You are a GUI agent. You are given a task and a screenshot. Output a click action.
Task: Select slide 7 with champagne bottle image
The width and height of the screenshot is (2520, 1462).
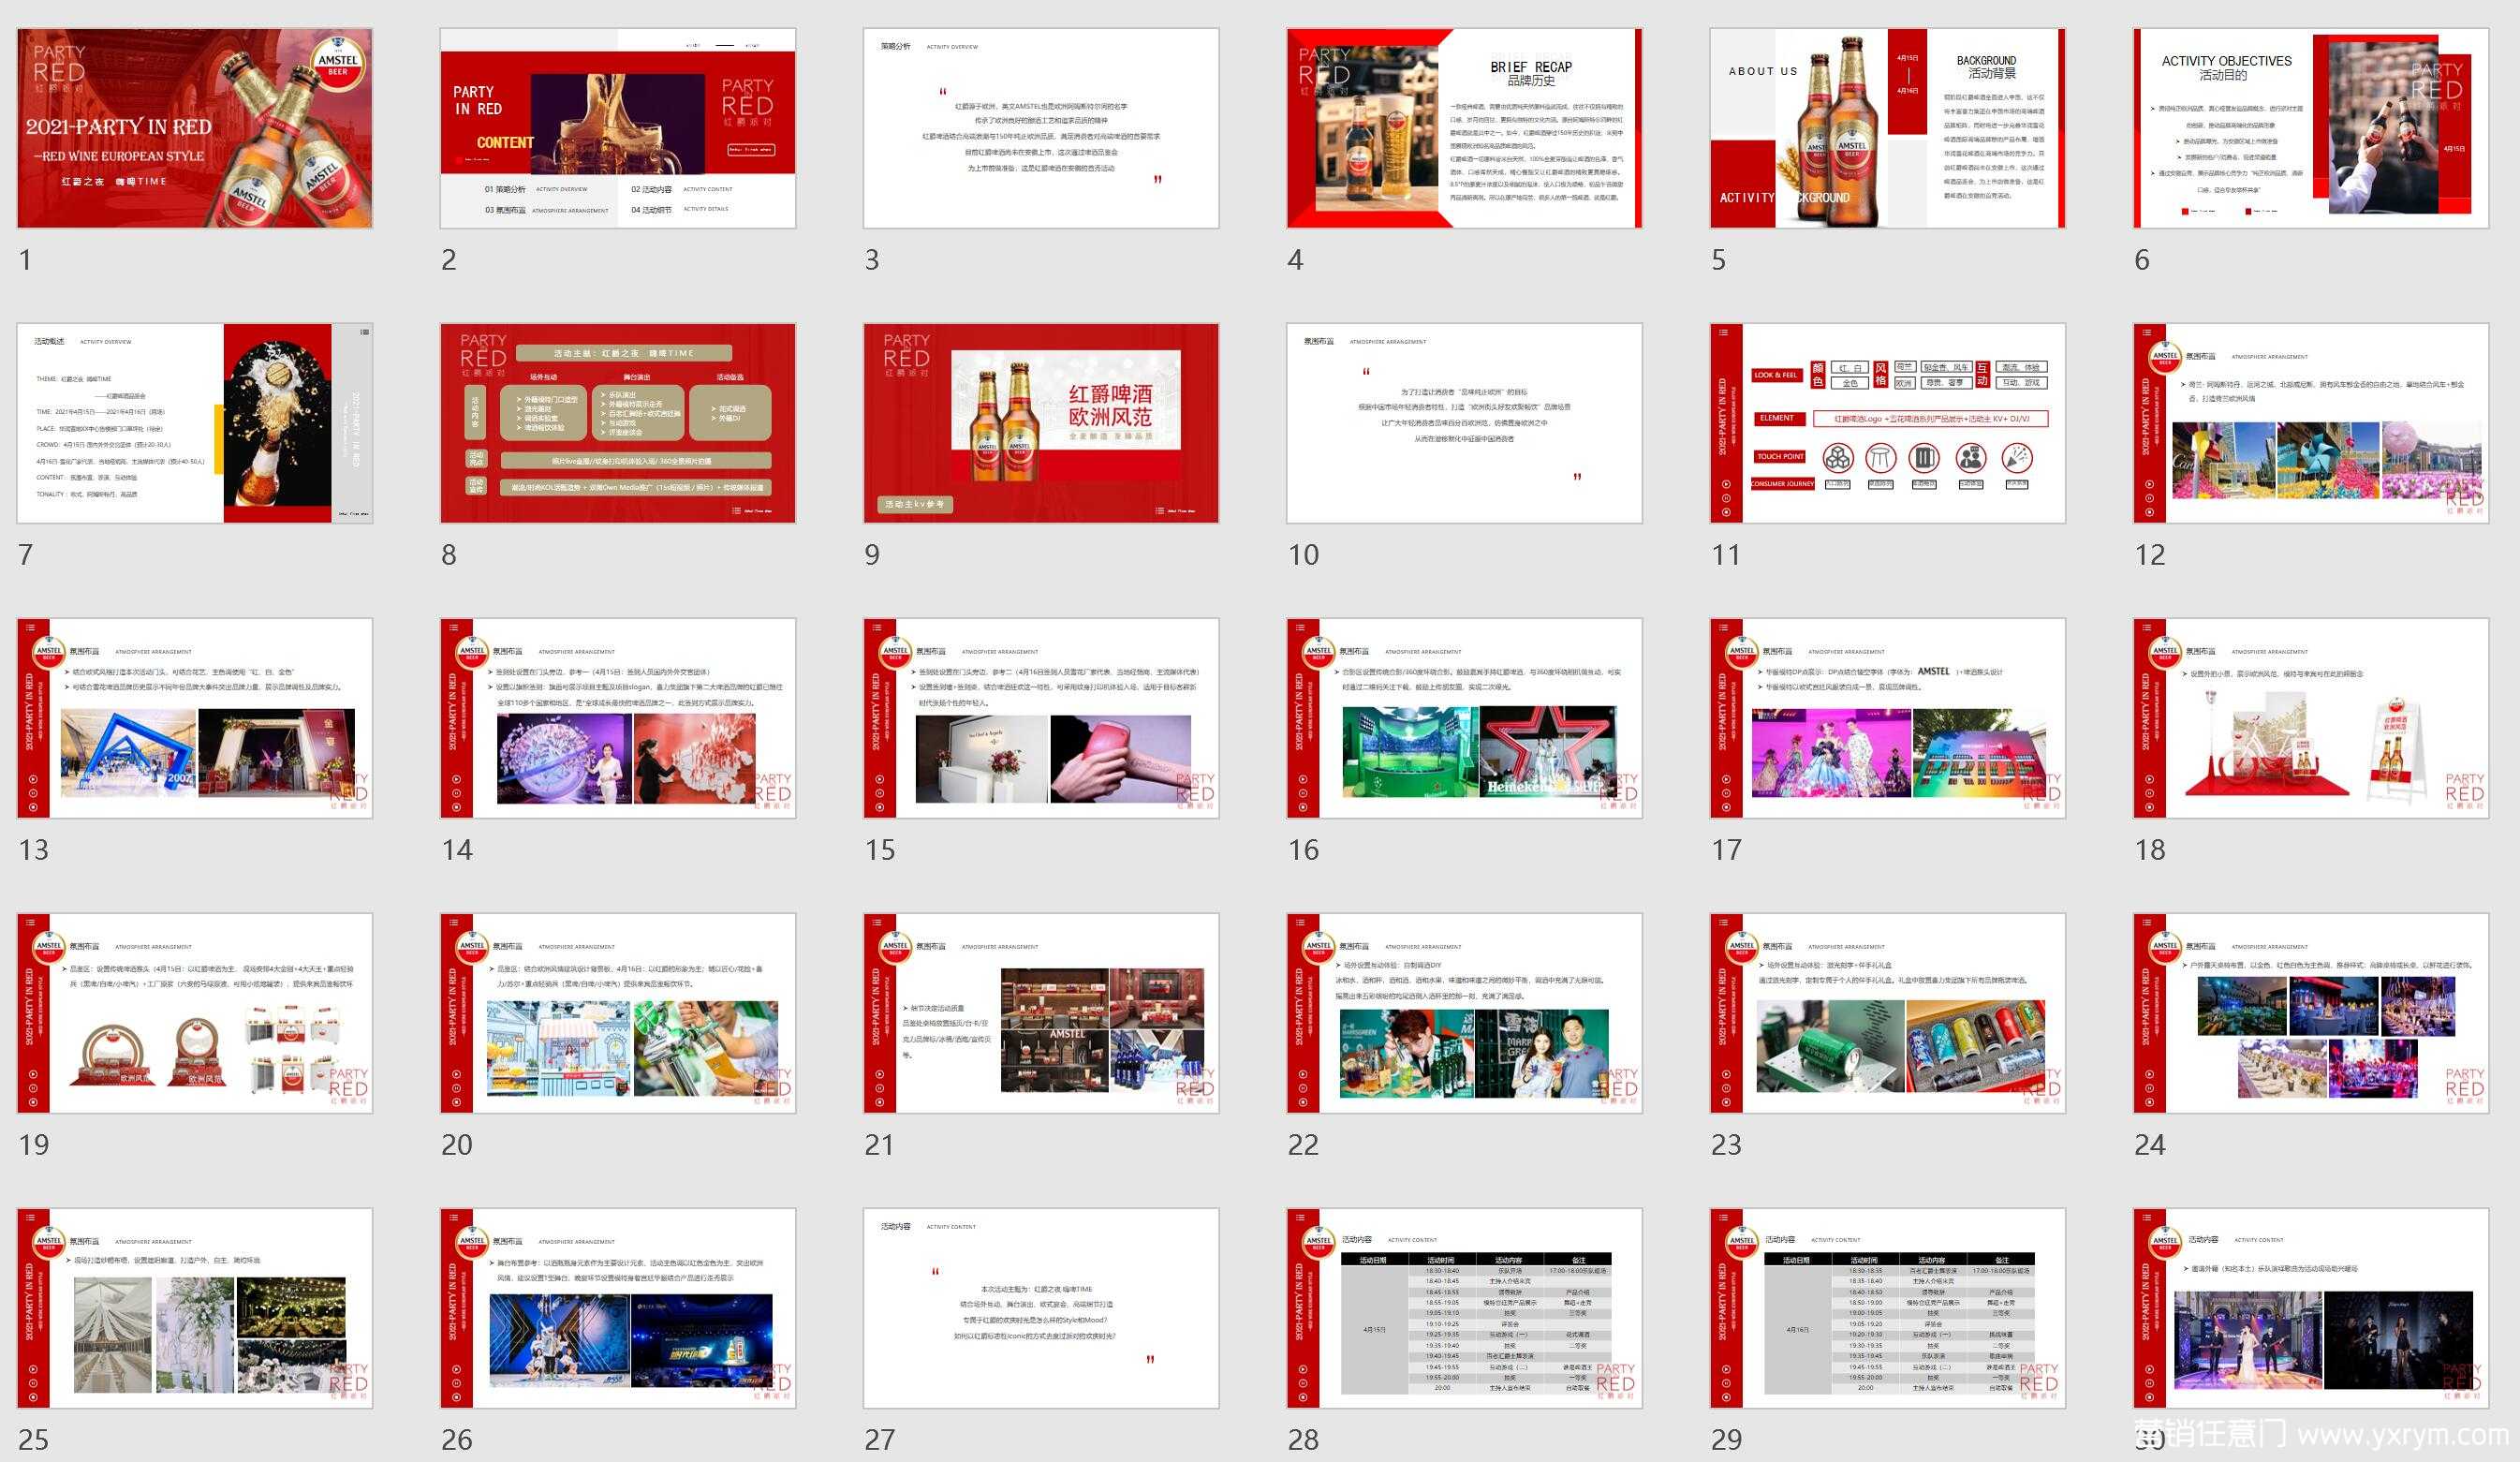pyautogui.click(x=195, y=423)
